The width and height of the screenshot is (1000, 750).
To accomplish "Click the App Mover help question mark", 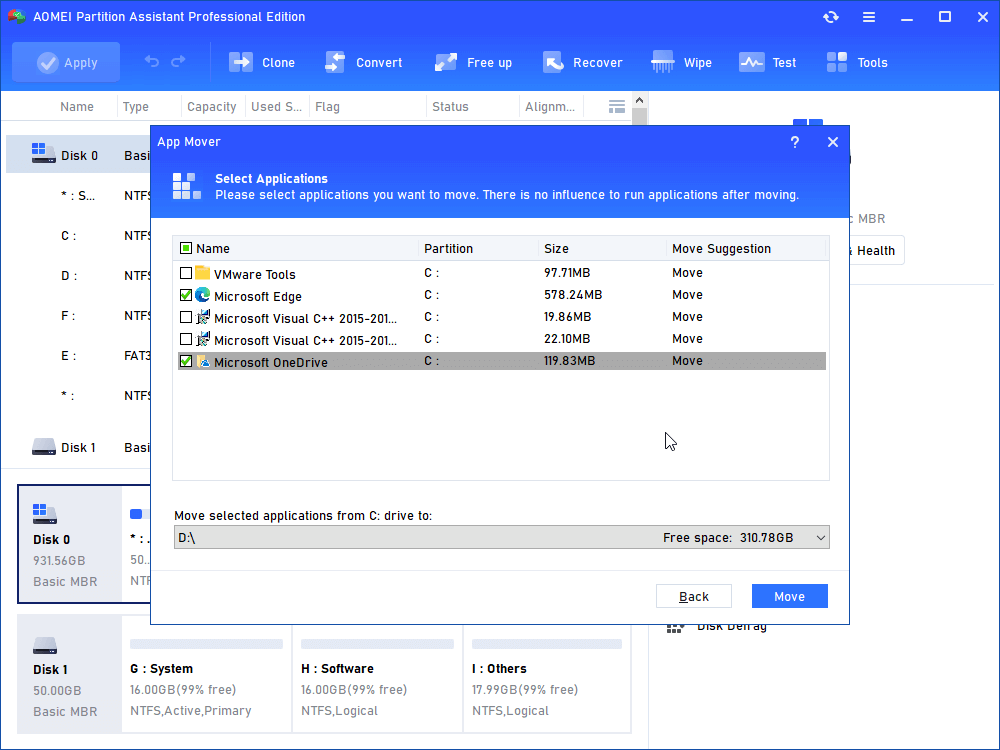I will (x=795, y=142).
